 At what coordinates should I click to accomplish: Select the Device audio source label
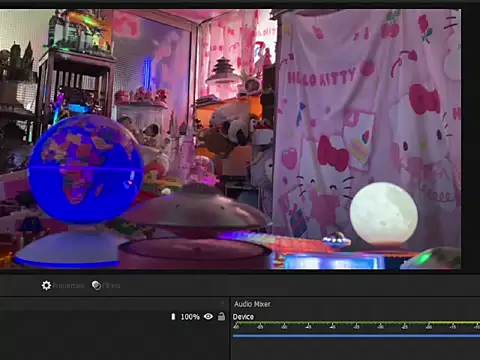pos(243,317)
